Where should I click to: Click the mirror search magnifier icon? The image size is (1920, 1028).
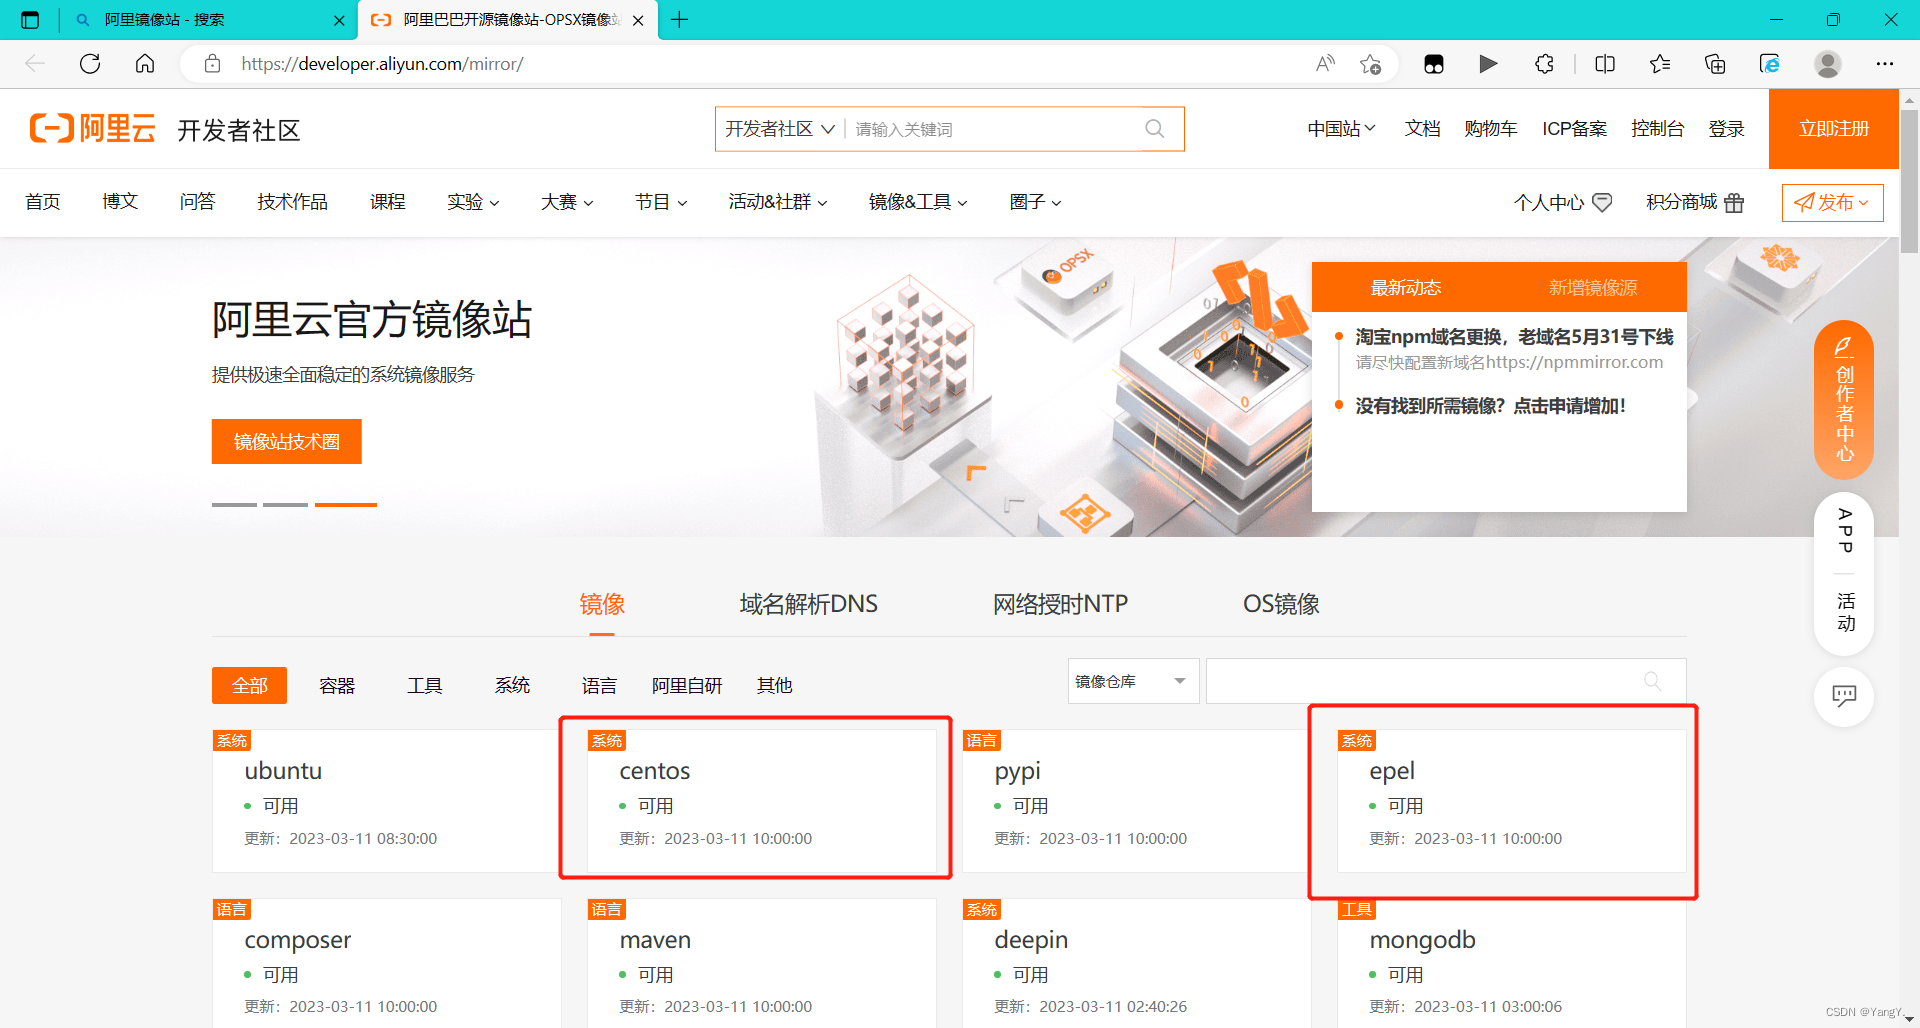click(1653, 681)
